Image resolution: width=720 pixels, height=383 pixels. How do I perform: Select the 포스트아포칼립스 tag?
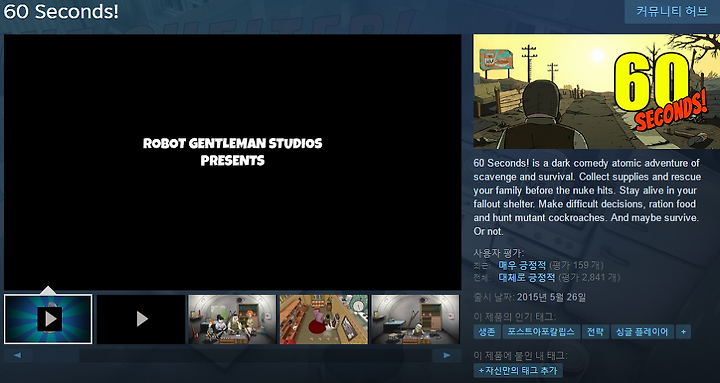point(541,332)
